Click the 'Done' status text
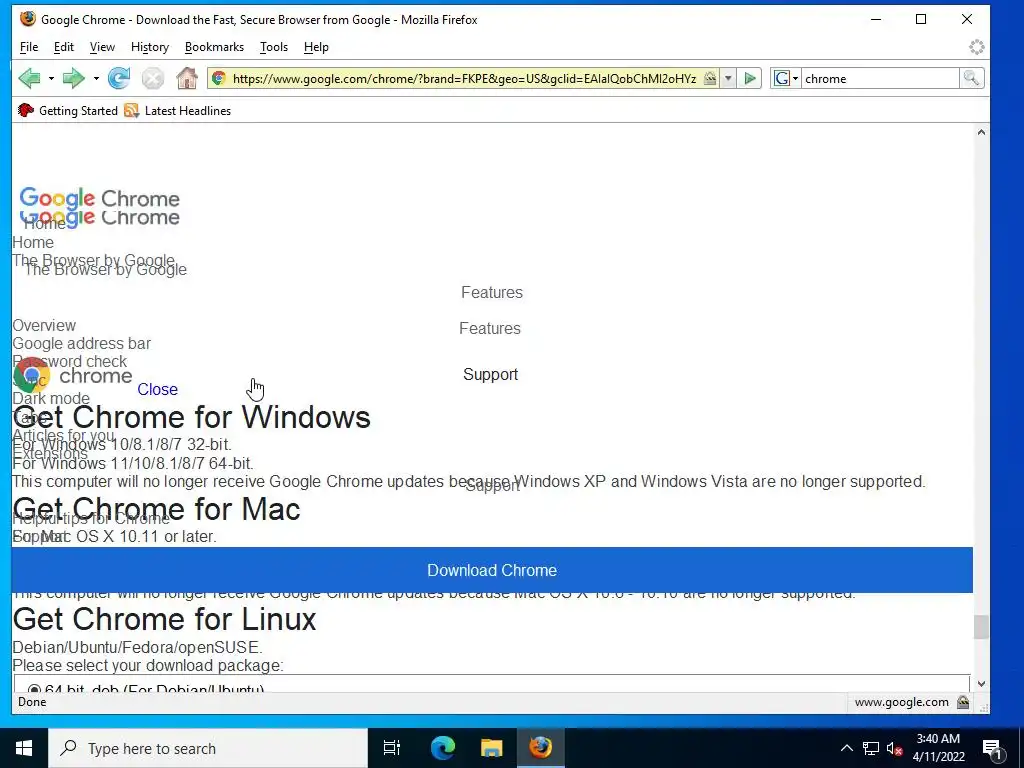Viewport: 1024px width, 768px height. coord(32,702)
